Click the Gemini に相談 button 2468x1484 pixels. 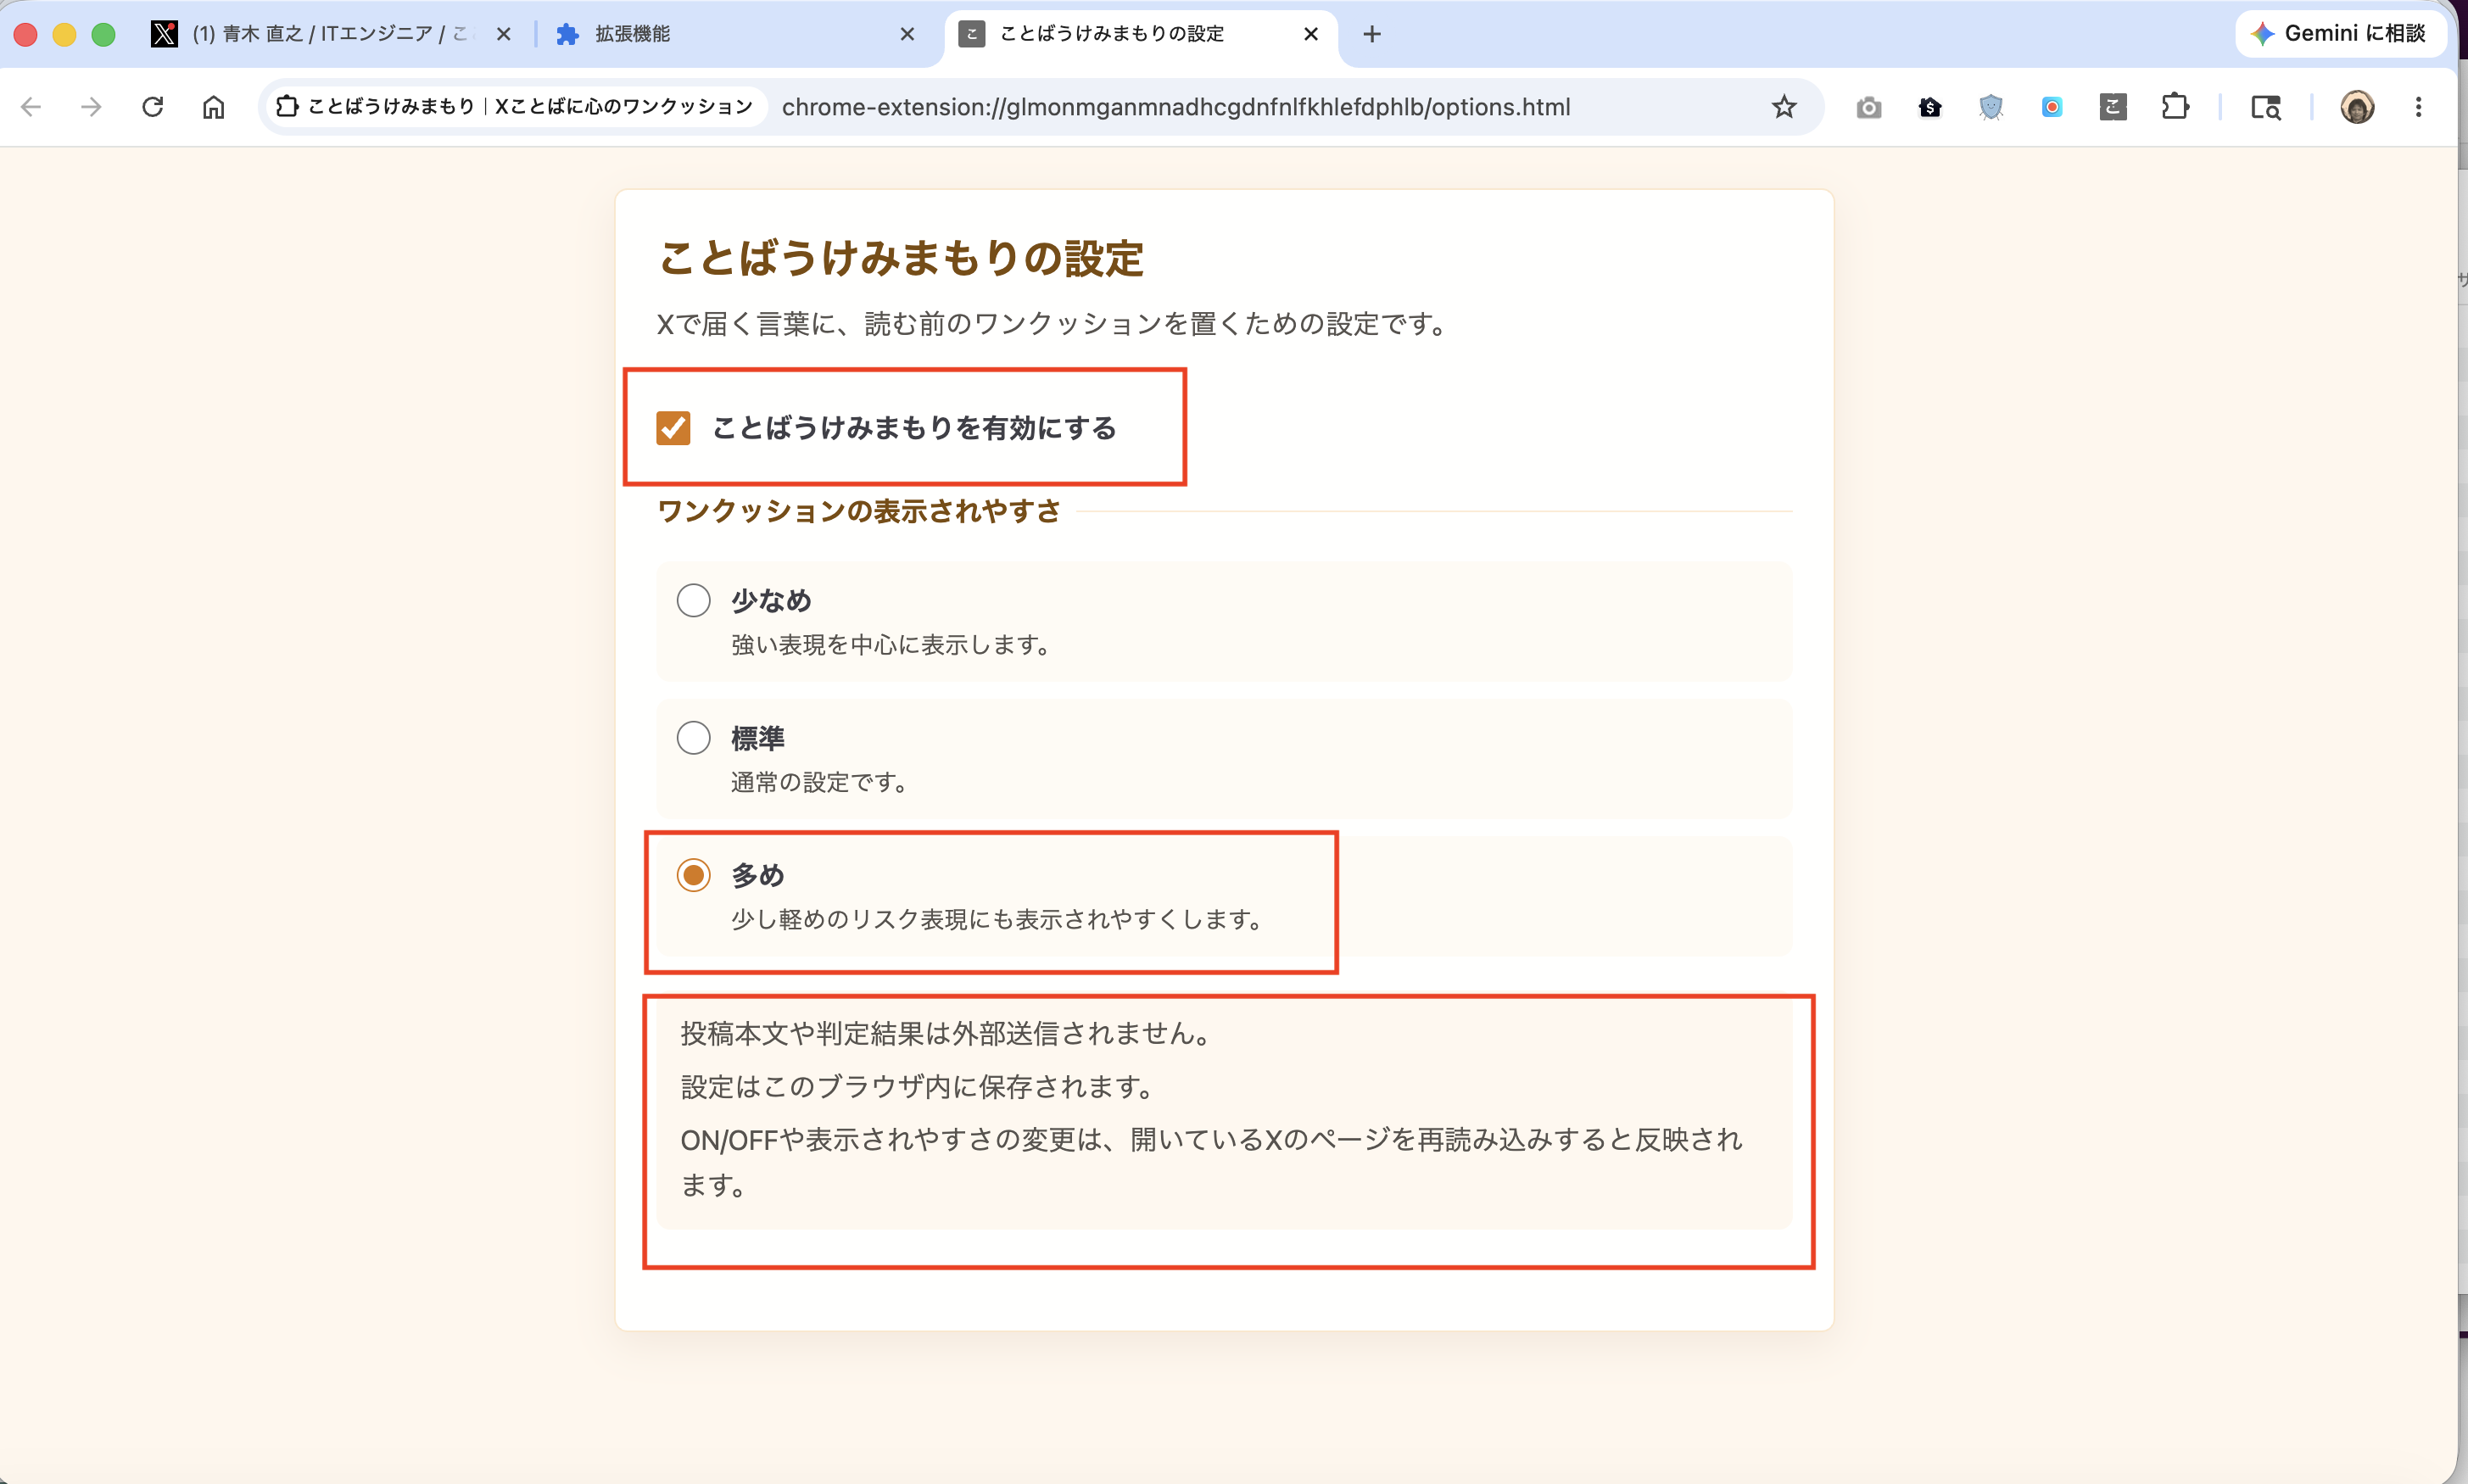pyautogui.click(x=2340, y=34)
